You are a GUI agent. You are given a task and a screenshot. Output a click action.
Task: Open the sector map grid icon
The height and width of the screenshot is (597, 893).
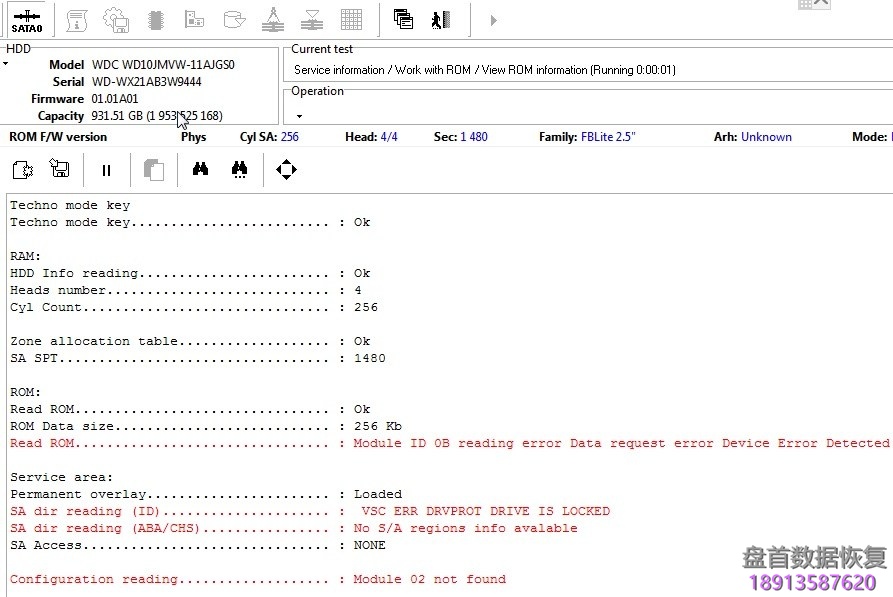click(350, 18)
